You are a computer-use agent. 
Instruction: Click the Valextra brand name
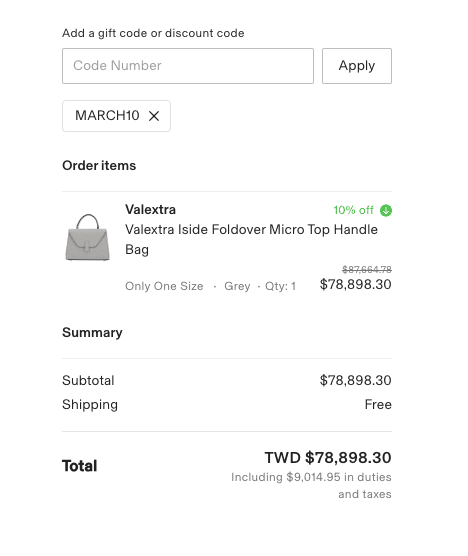pos(150,210)
